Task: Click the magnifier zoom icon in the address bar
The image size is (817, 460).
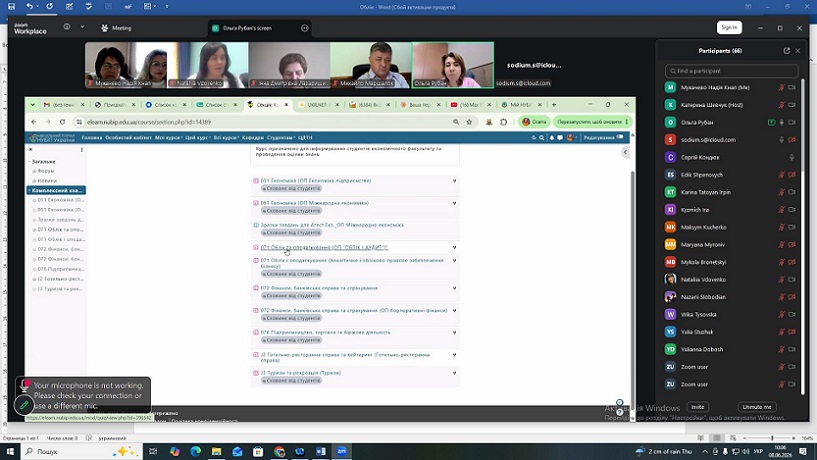Action: 456,122
